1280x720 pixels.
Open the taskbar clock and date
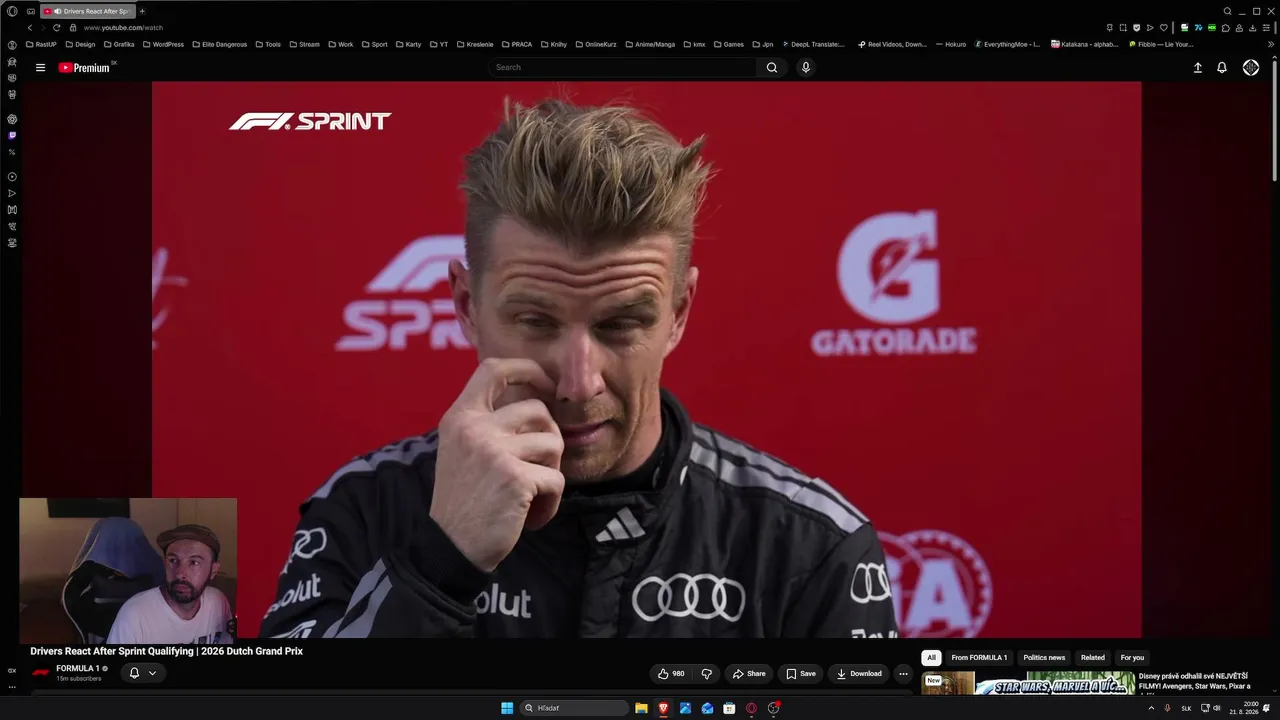tap(1245, 708)
